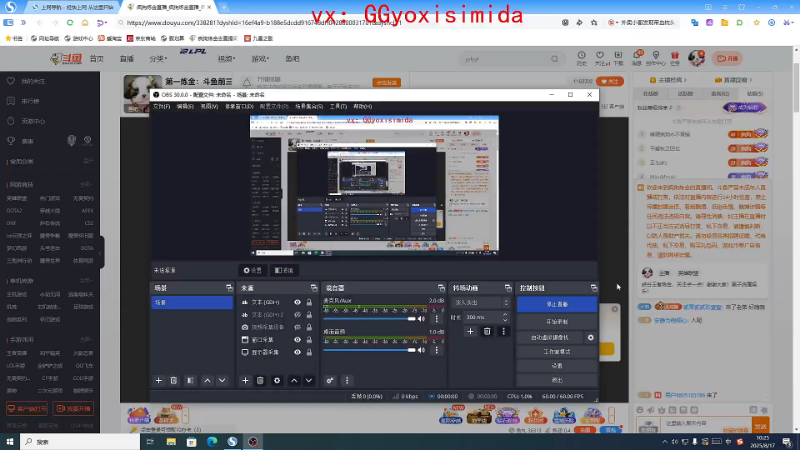Expand the Douyu 分类 navigation dropdown
The width and height of the screenshot is (800, 450).
tap(158, 59)
